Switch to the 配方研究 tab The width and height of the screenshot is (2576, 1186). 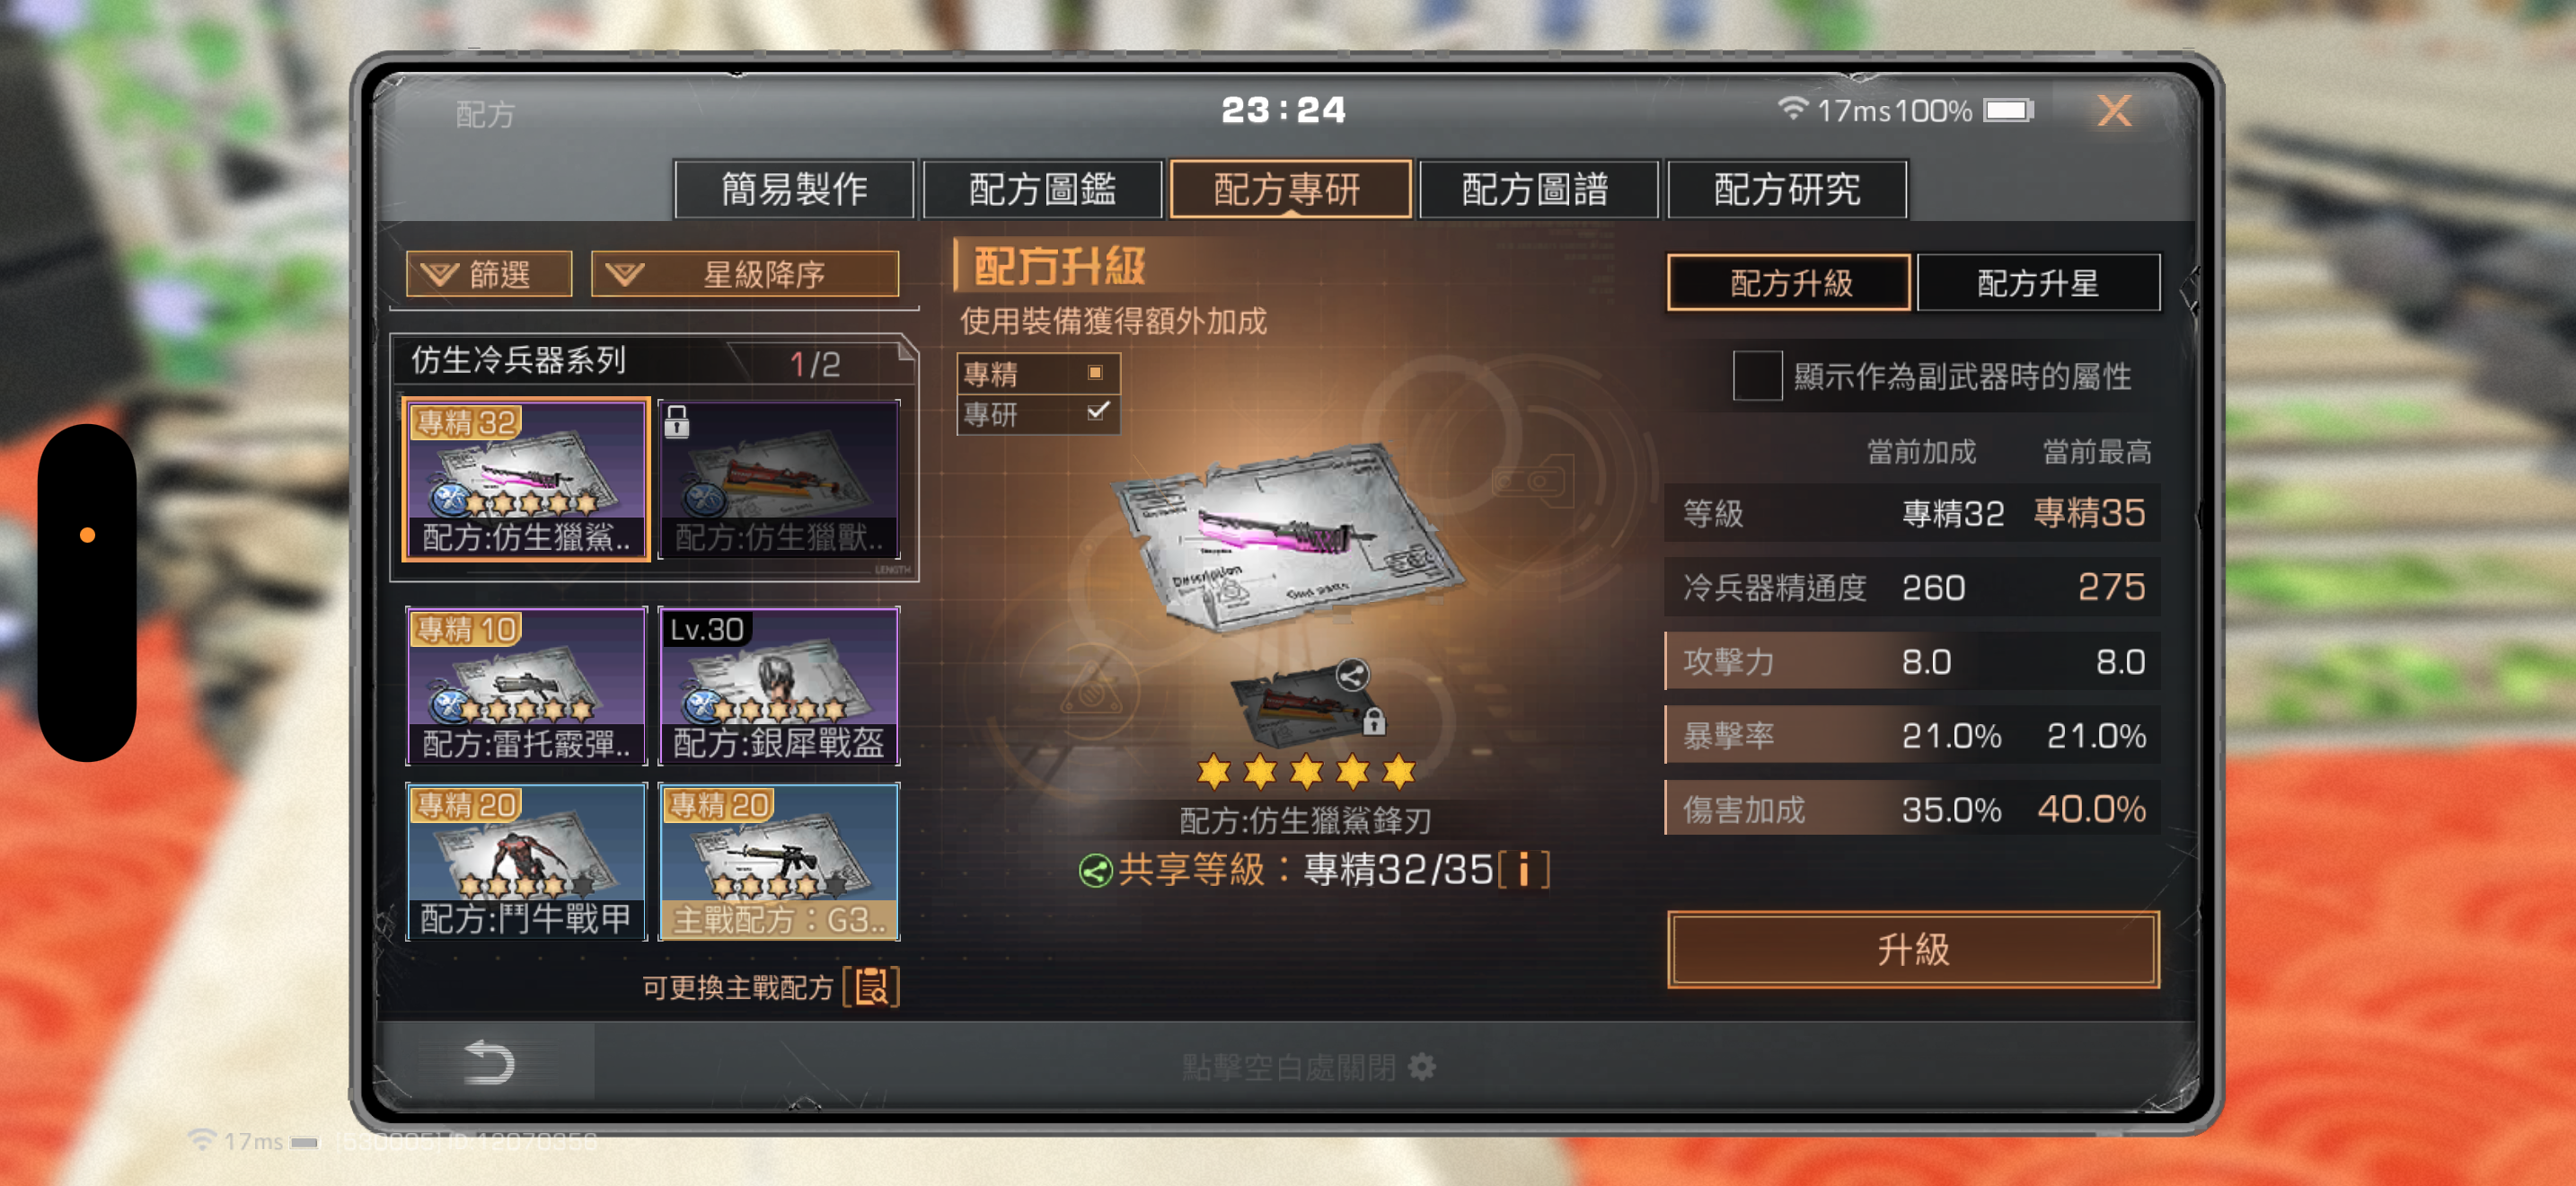pyautogui.click(x=1787, y=189)
